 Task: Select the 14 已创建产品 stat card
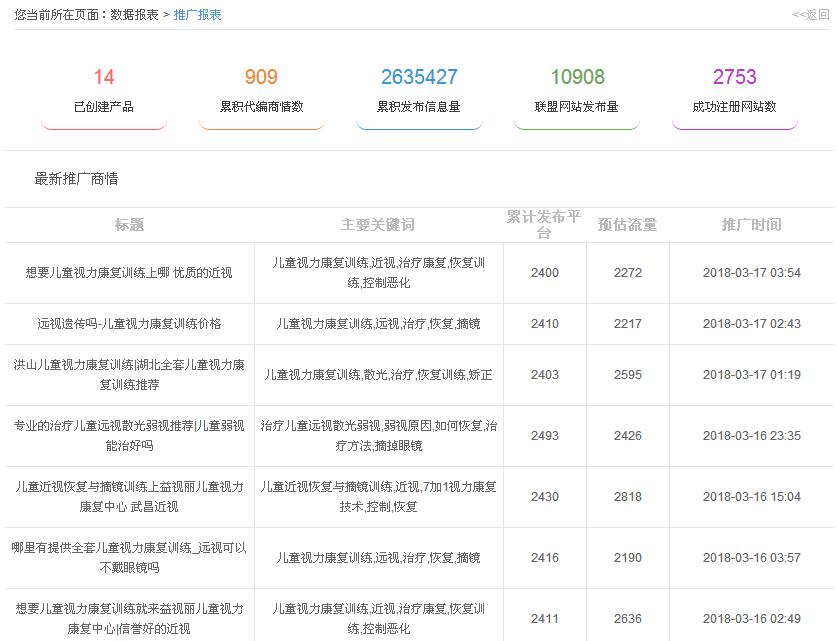pos(104,97)
